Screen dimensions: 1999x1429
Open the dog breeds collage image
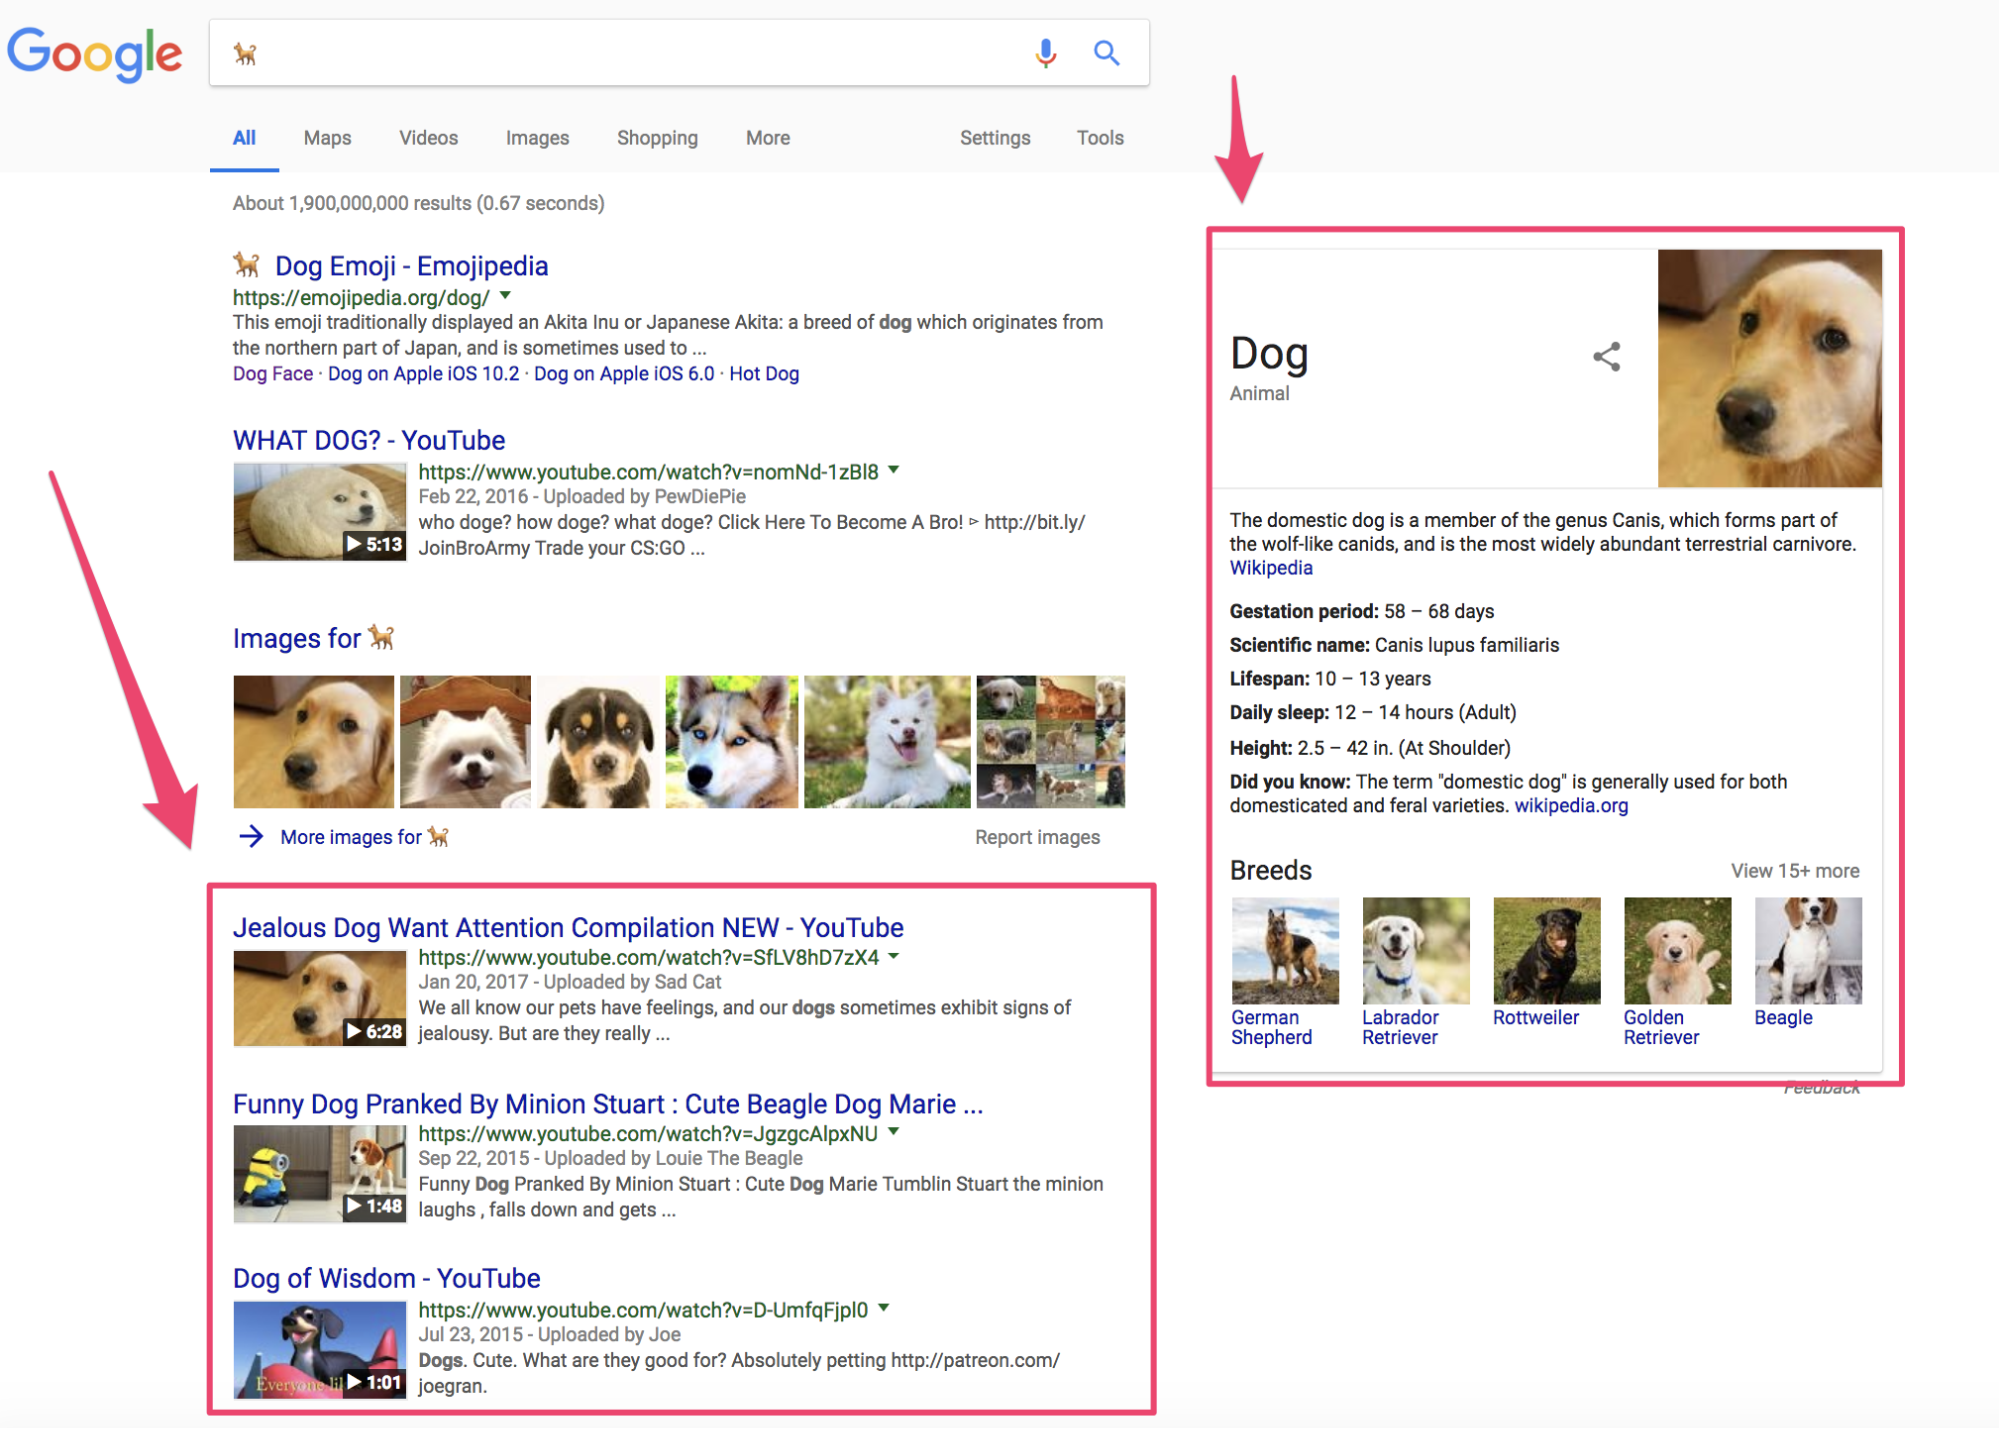(1050, 742)
